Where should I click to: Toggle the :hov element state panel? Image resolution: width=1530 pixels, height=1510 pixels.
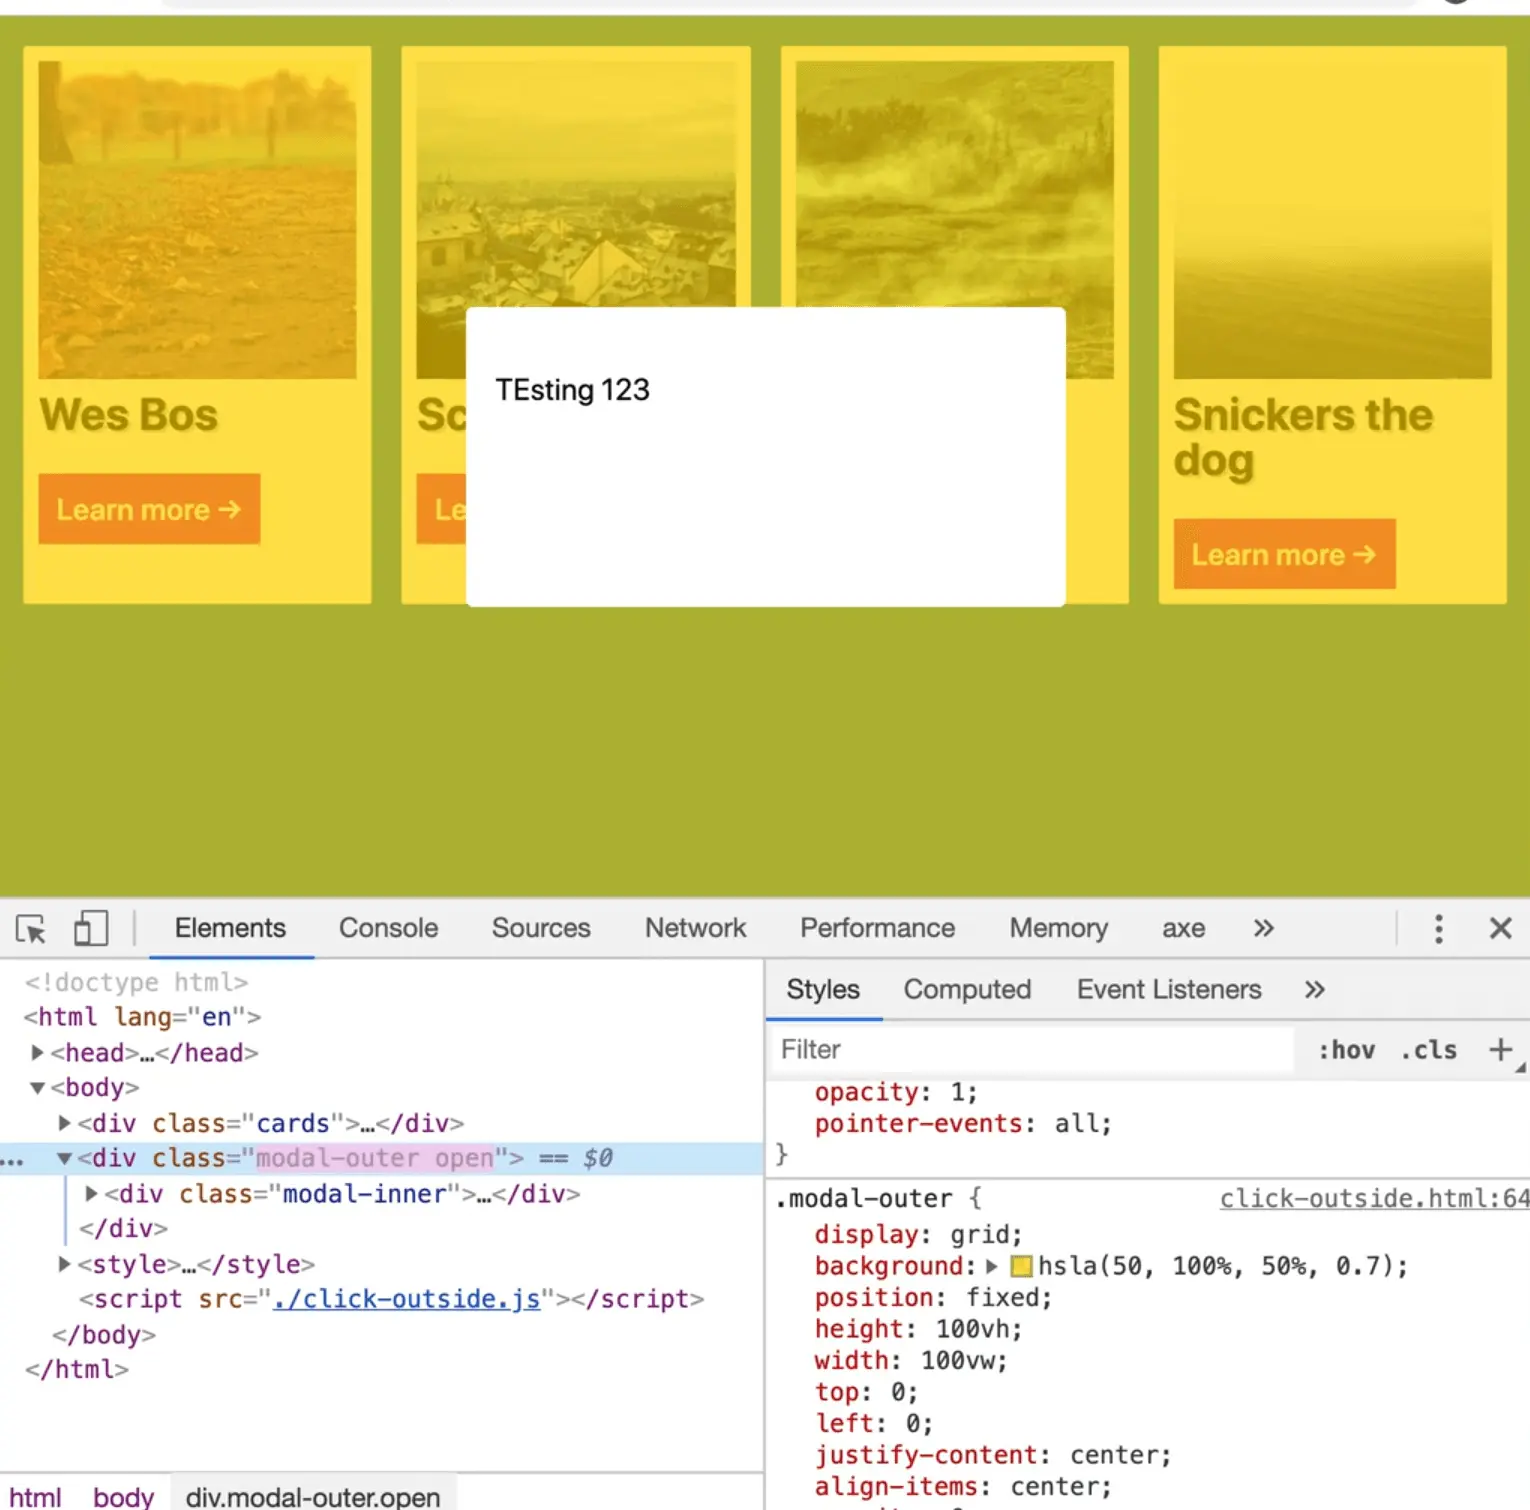coord(1346,1050)
